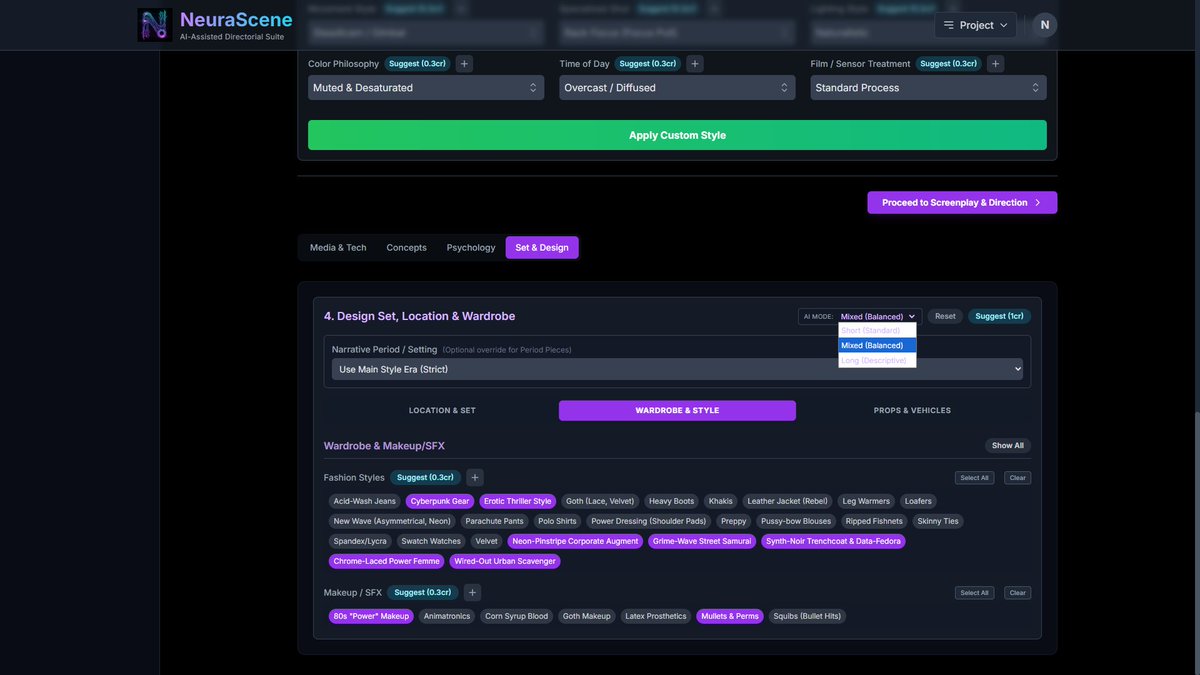1200x675 pixels.
Task: Add custom Film / Sensor Treatment with plus
Action: (x=995, y=64)
